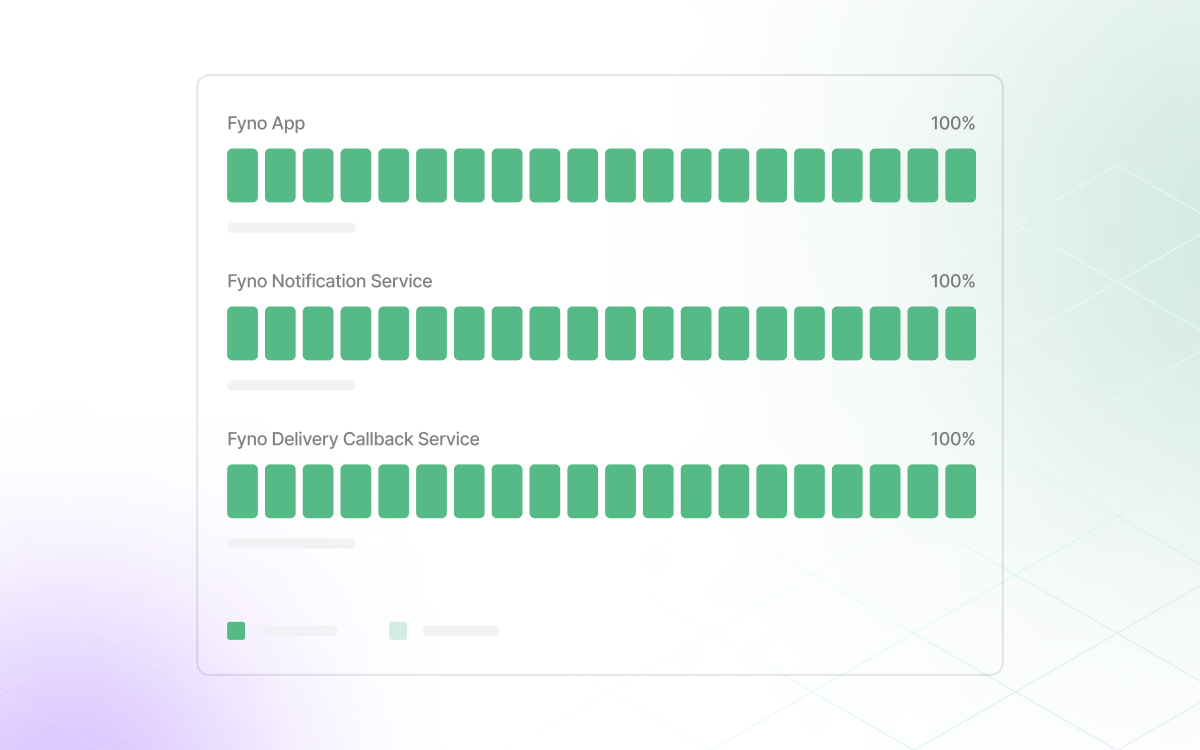
Task: Expand the Fyno Delivery Callback Service timeframe bar
Action: pos(291,543)
